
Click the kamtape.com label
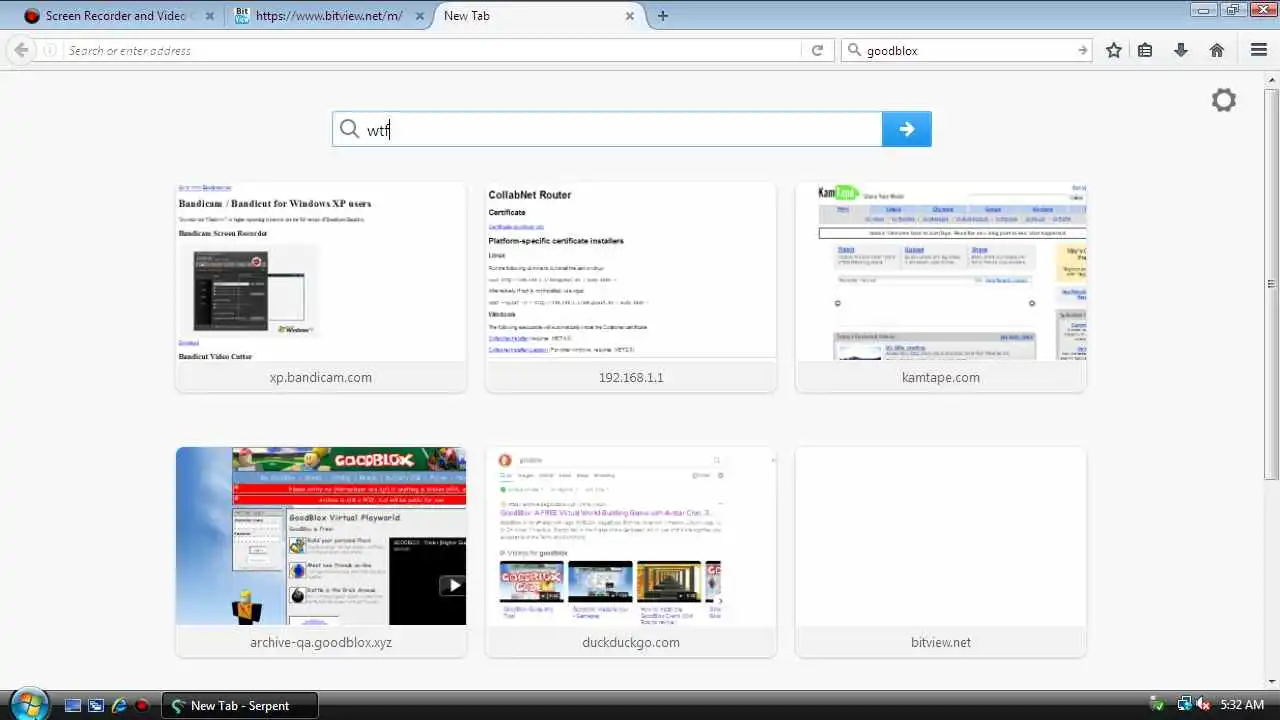point(941,377)
